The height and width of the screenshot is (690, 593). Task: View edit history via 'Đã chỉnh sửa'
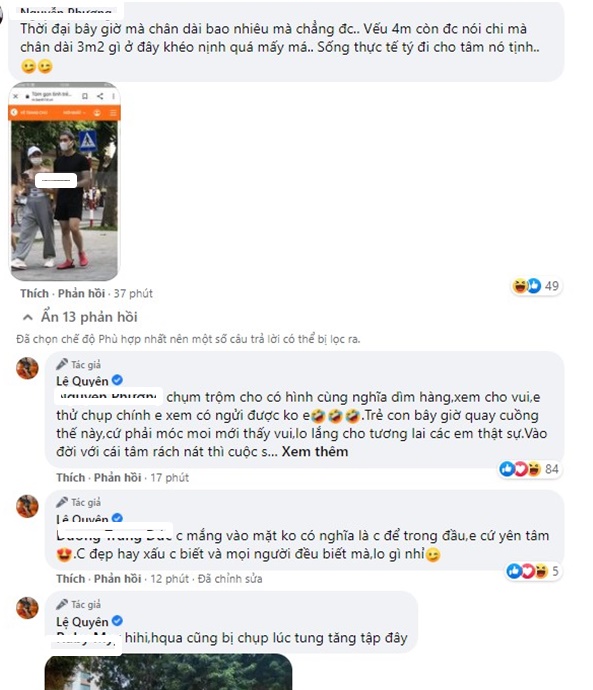click(x=230, y=579)
